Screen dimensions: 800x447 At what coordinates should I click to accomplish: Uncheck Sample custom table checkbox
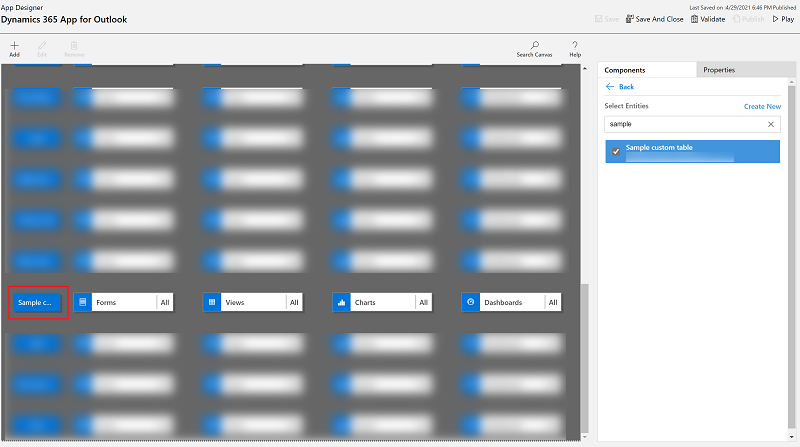(616, 152)
